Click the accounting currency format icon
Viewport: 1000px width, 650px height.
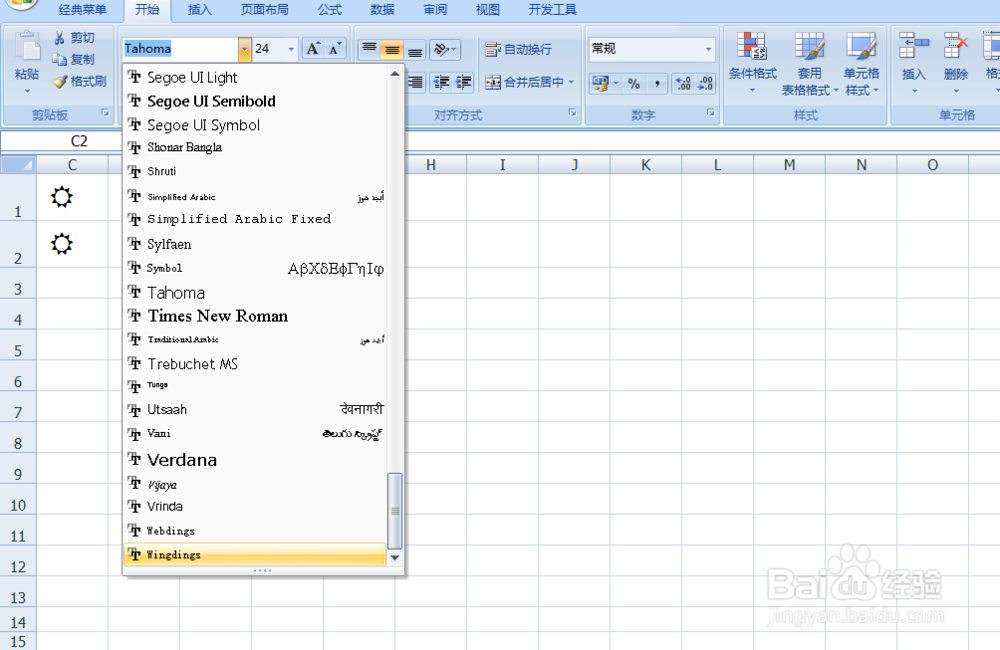[x=600, y=83]
